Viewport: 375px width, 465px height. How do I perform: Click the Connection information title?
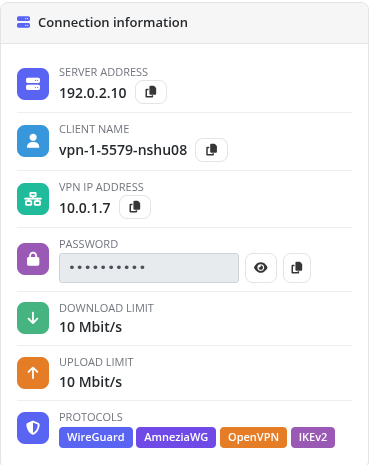(x=113, y=23)
